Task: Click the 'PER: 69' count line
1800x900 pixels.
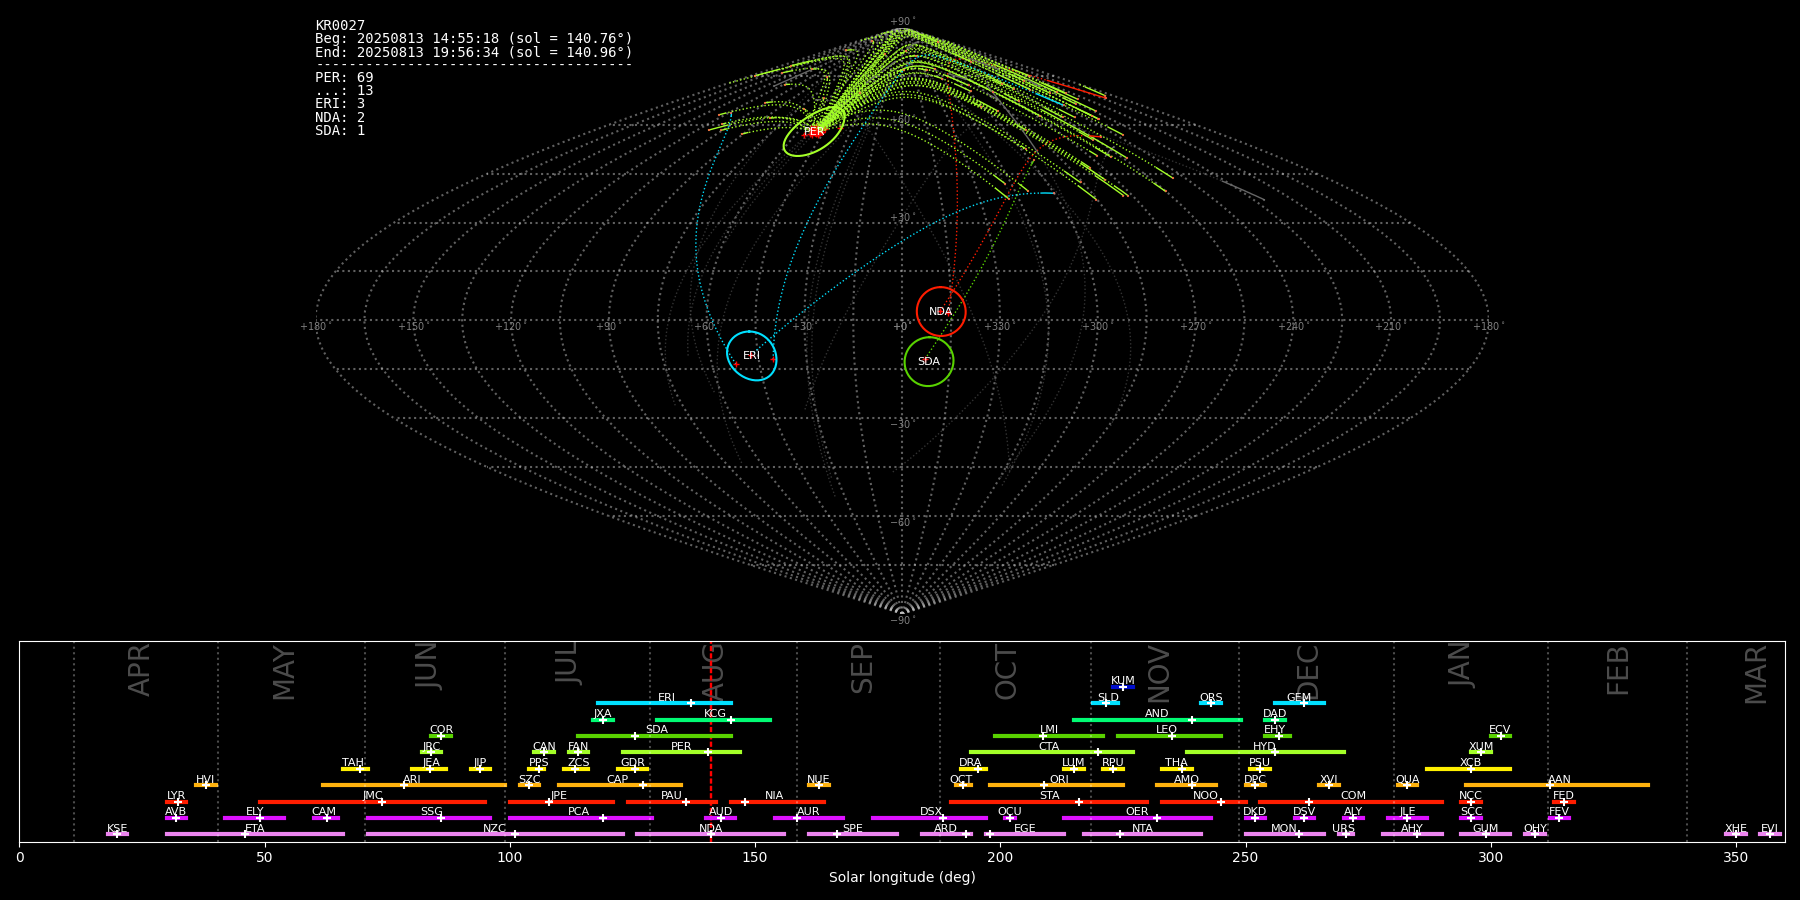Action: [344, 77]
